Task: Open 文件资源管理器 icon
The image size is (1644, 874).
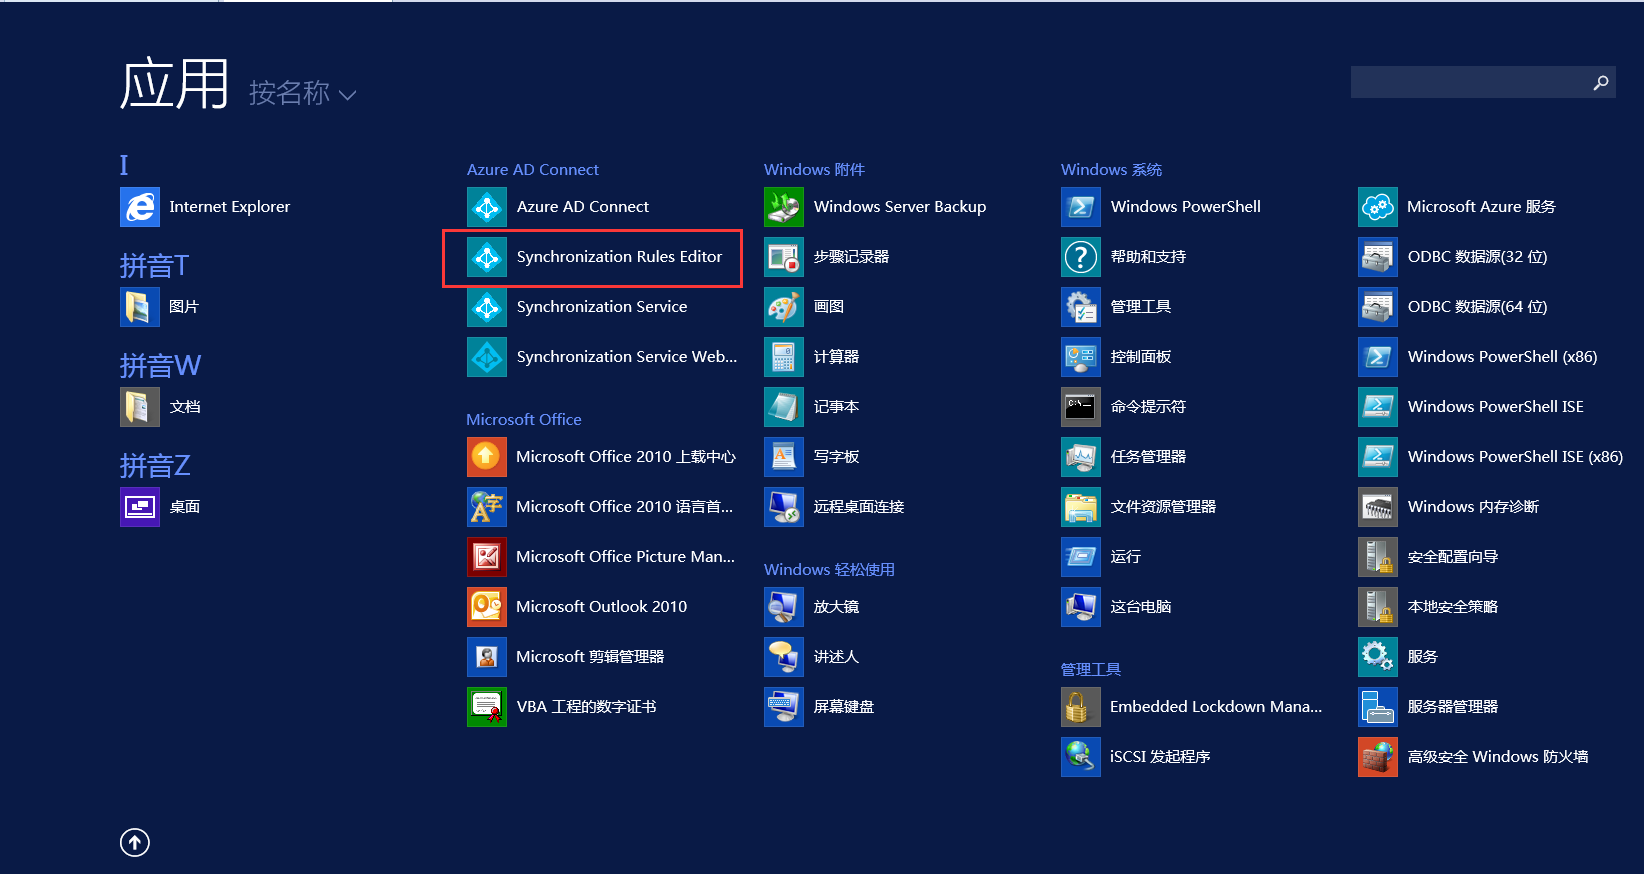Action: coord(1081,507)
